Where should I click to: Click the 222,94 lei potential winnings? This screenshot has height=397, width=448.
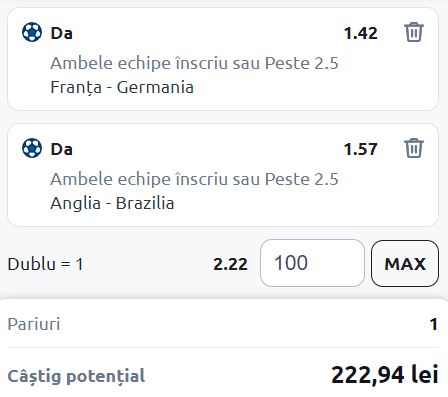tap(385, 375)
